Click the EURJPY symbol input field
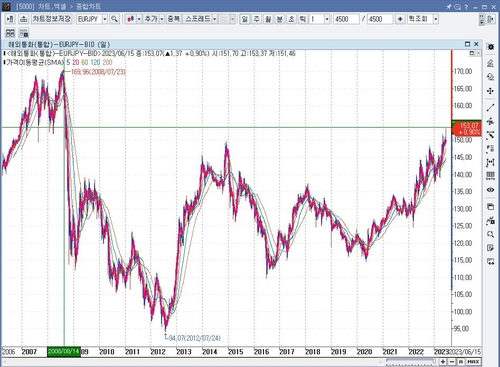Viewport: 500px width, 367px height. 89,19
